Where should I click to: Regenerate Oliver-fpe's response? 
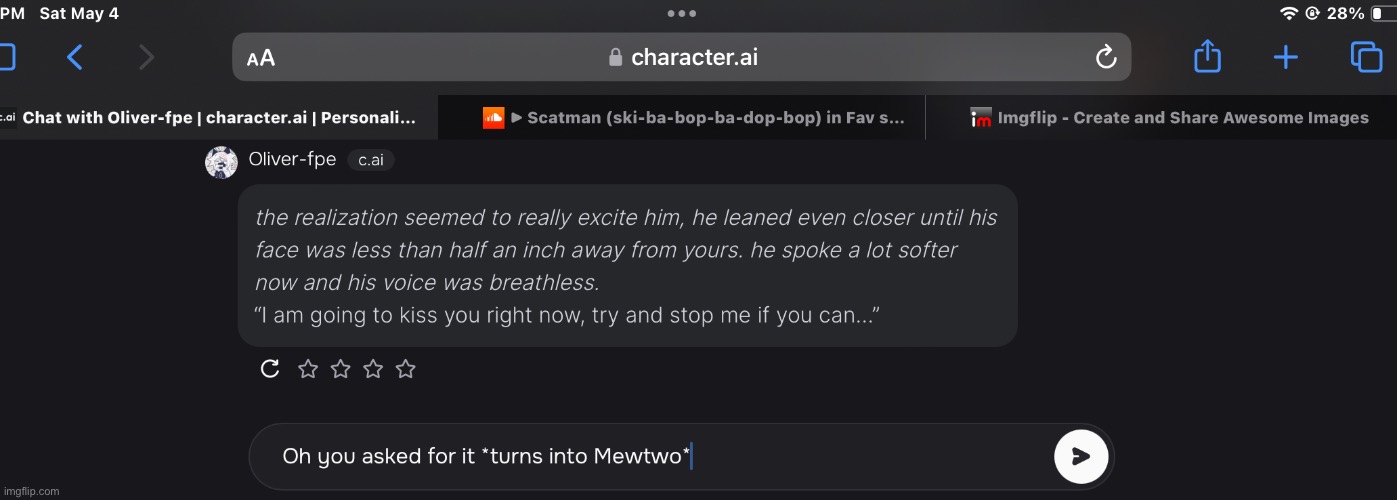coord(269,369)
